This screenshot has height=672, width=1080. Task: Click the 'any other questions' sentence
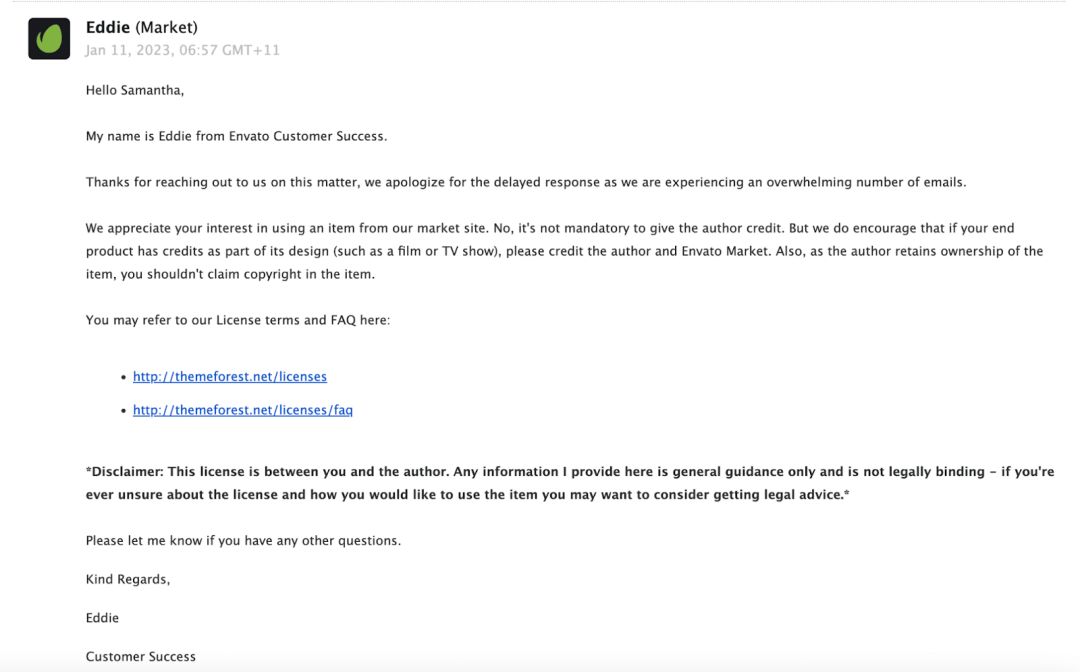pos(243,540)
